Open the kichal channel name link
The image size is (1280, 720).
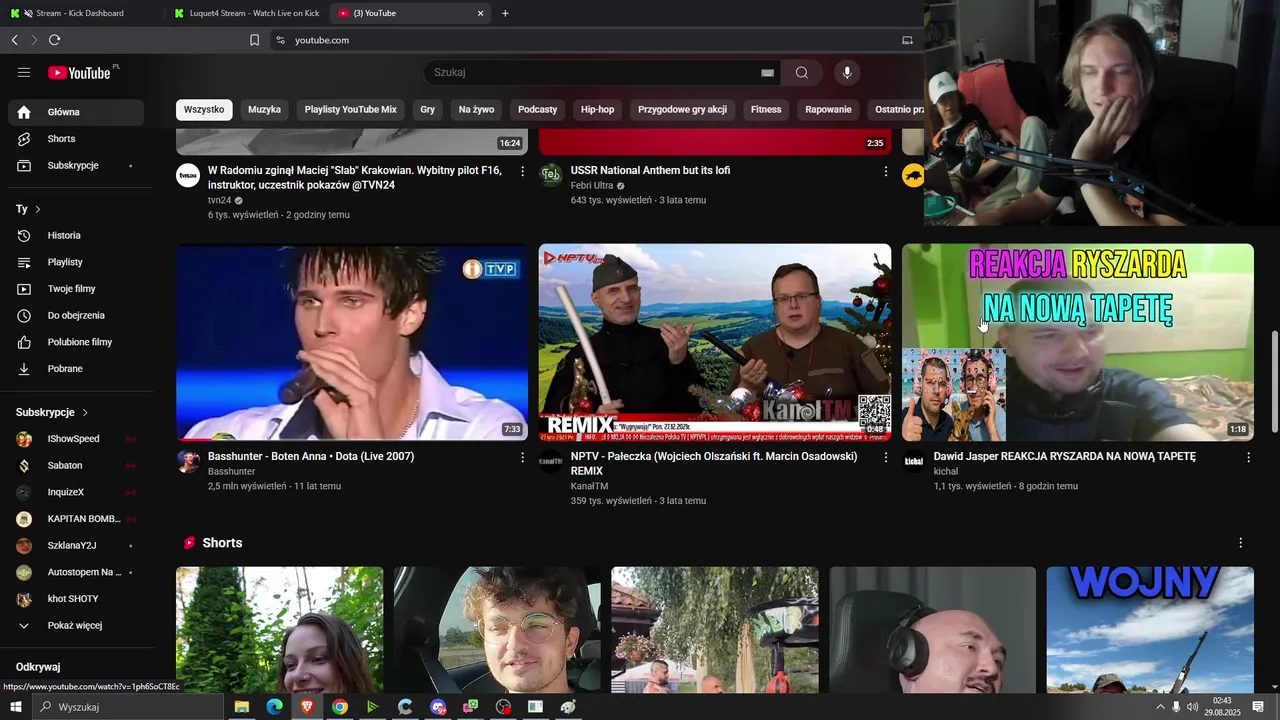pos(946,471)
